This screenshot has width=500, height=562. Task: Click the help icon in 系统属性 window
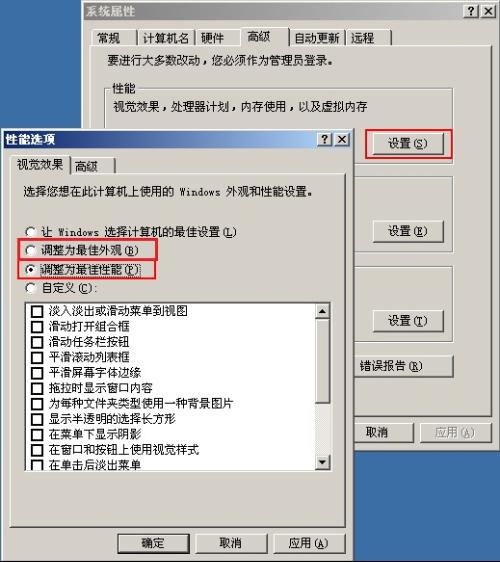(471, 11)
